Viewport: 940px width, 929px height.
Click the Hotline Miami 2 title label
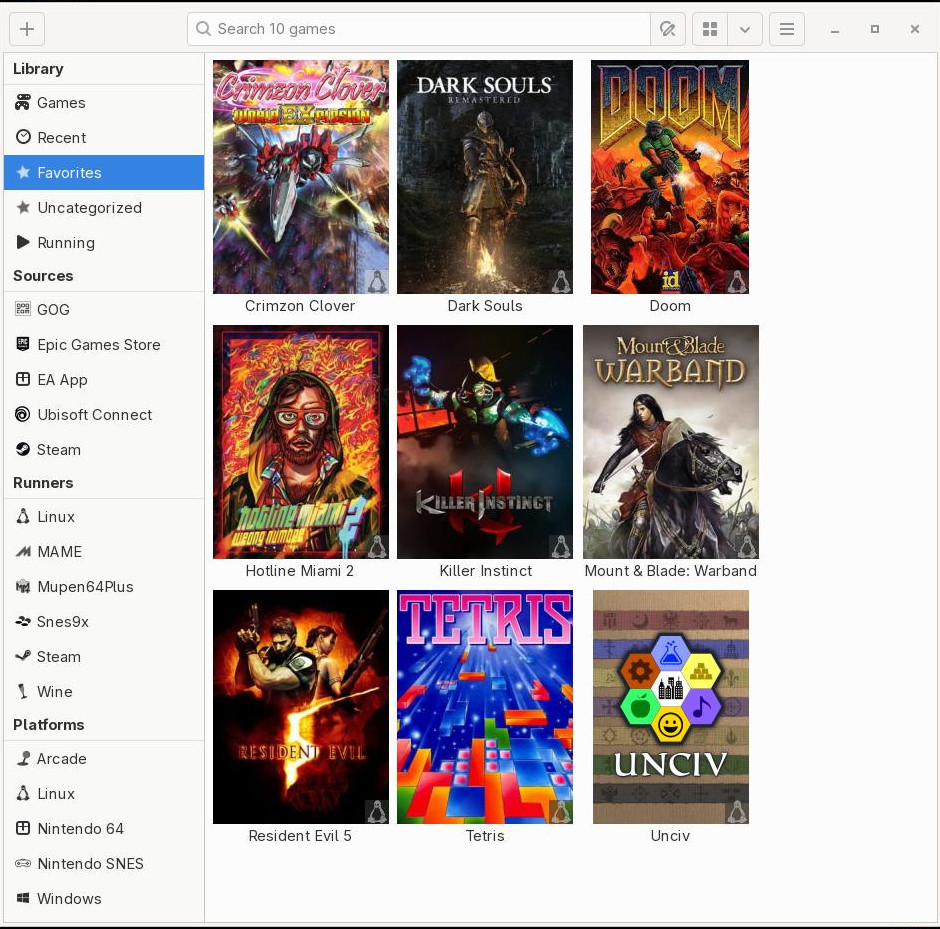[x=300, y=571]
